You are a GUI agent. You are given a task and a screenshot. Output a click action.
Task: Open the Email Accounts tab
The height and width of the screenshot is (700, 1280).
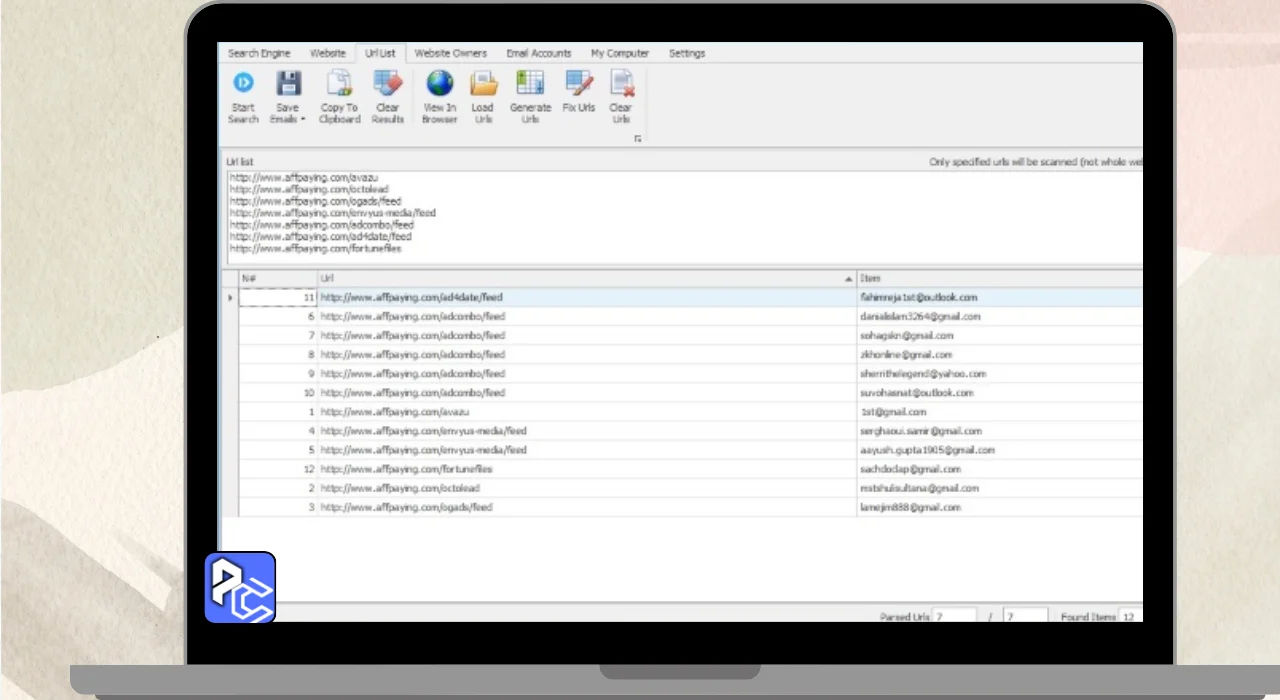pyautogui.click(x=539, y=53)
